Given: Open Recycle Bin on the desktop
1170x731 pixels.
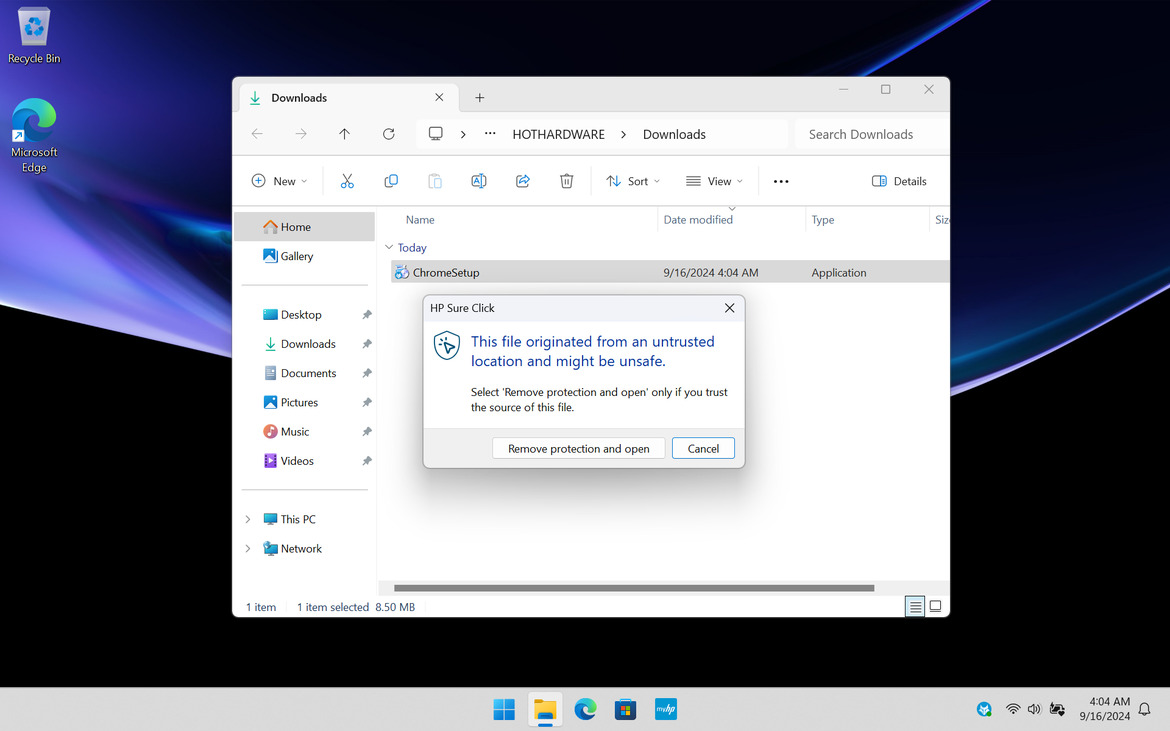Looking at the screenshot, I should 34,36.
